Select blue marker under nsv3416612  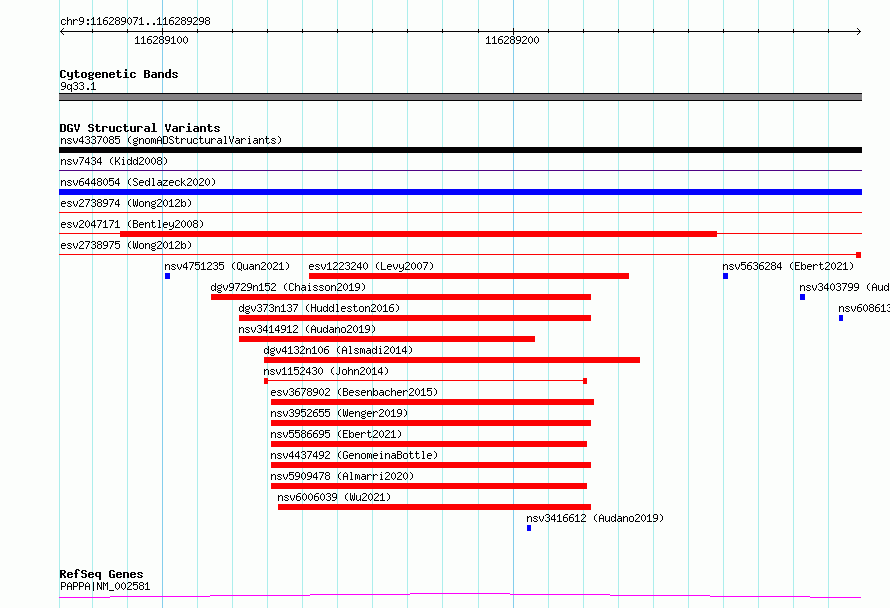point(529,528)
